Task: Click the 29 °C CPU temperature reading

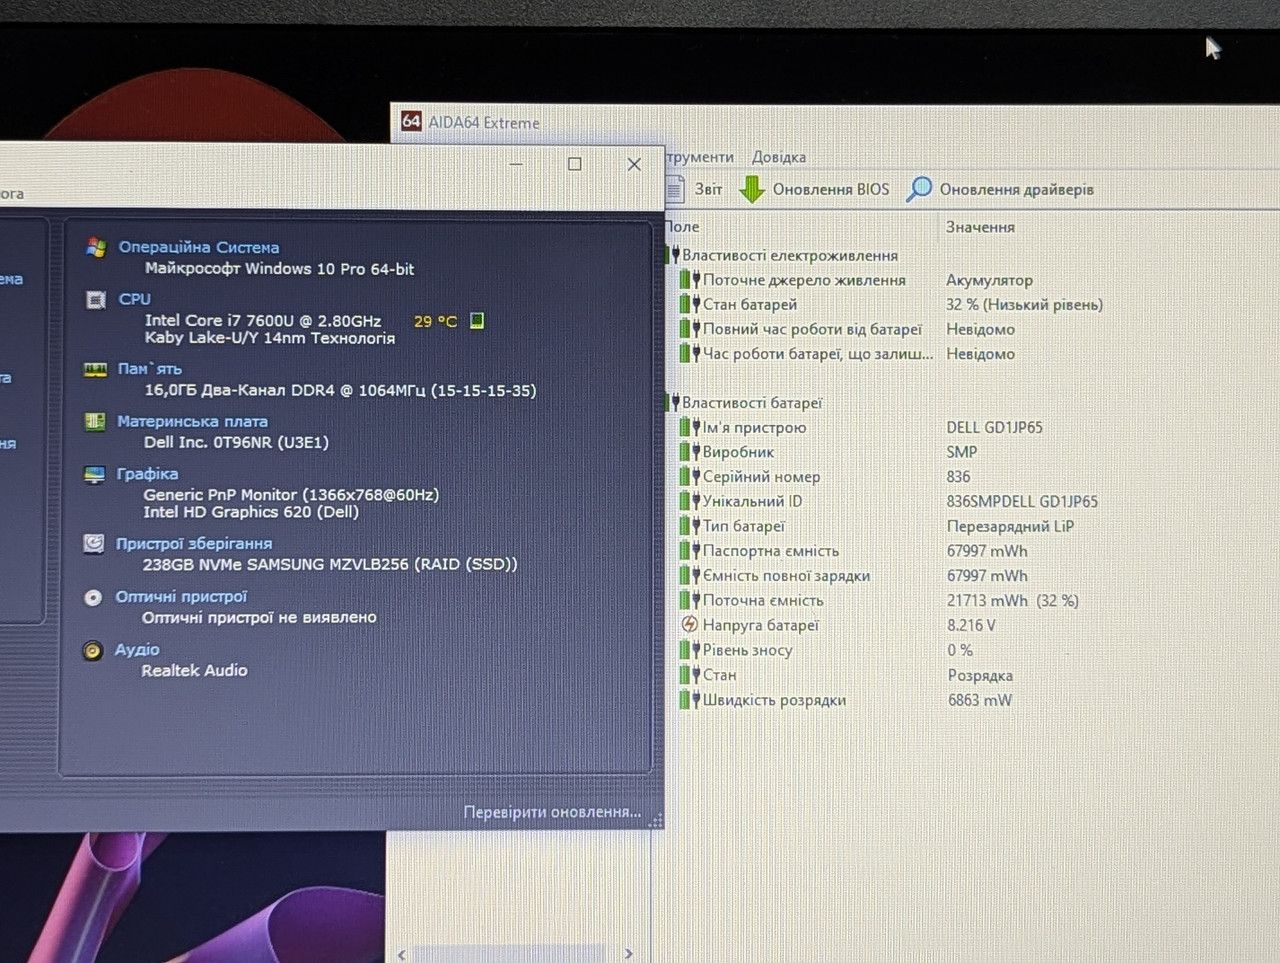Action: (435, 321)
